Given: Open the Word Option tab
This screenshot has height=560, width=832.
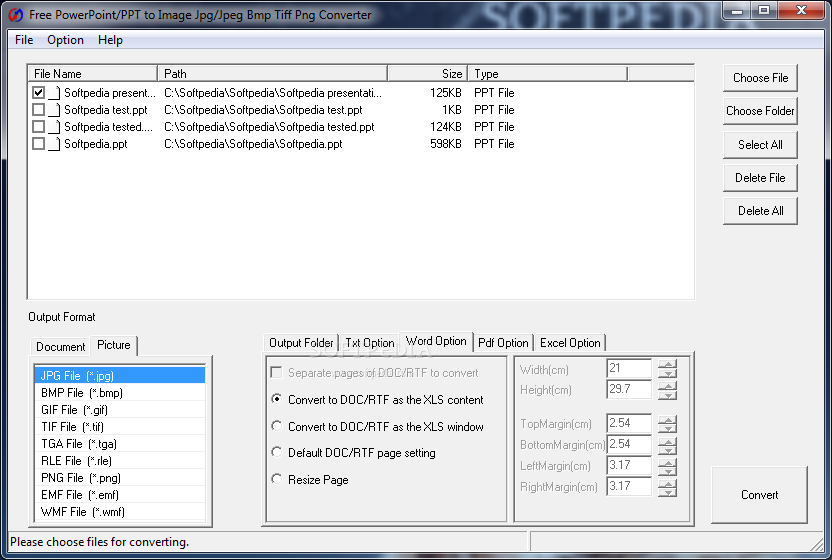Looking at the screenshot, I should pyautogui.click(x=436, y=341).
